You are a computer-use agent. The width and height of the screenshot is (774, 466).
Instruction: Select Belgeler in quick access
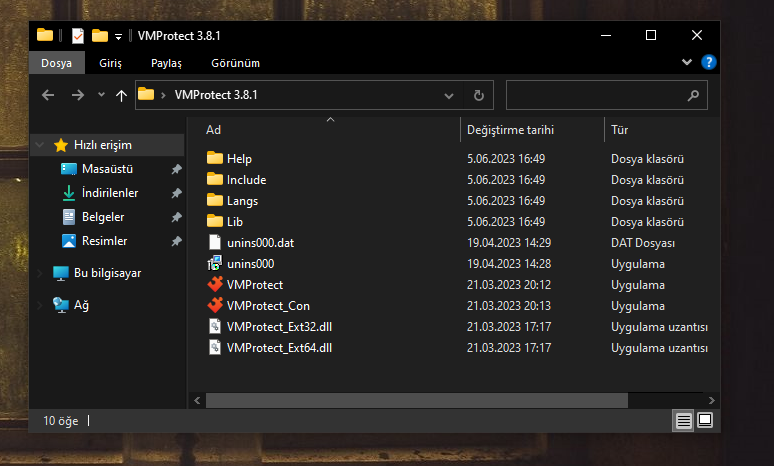[x=103, y=217]
